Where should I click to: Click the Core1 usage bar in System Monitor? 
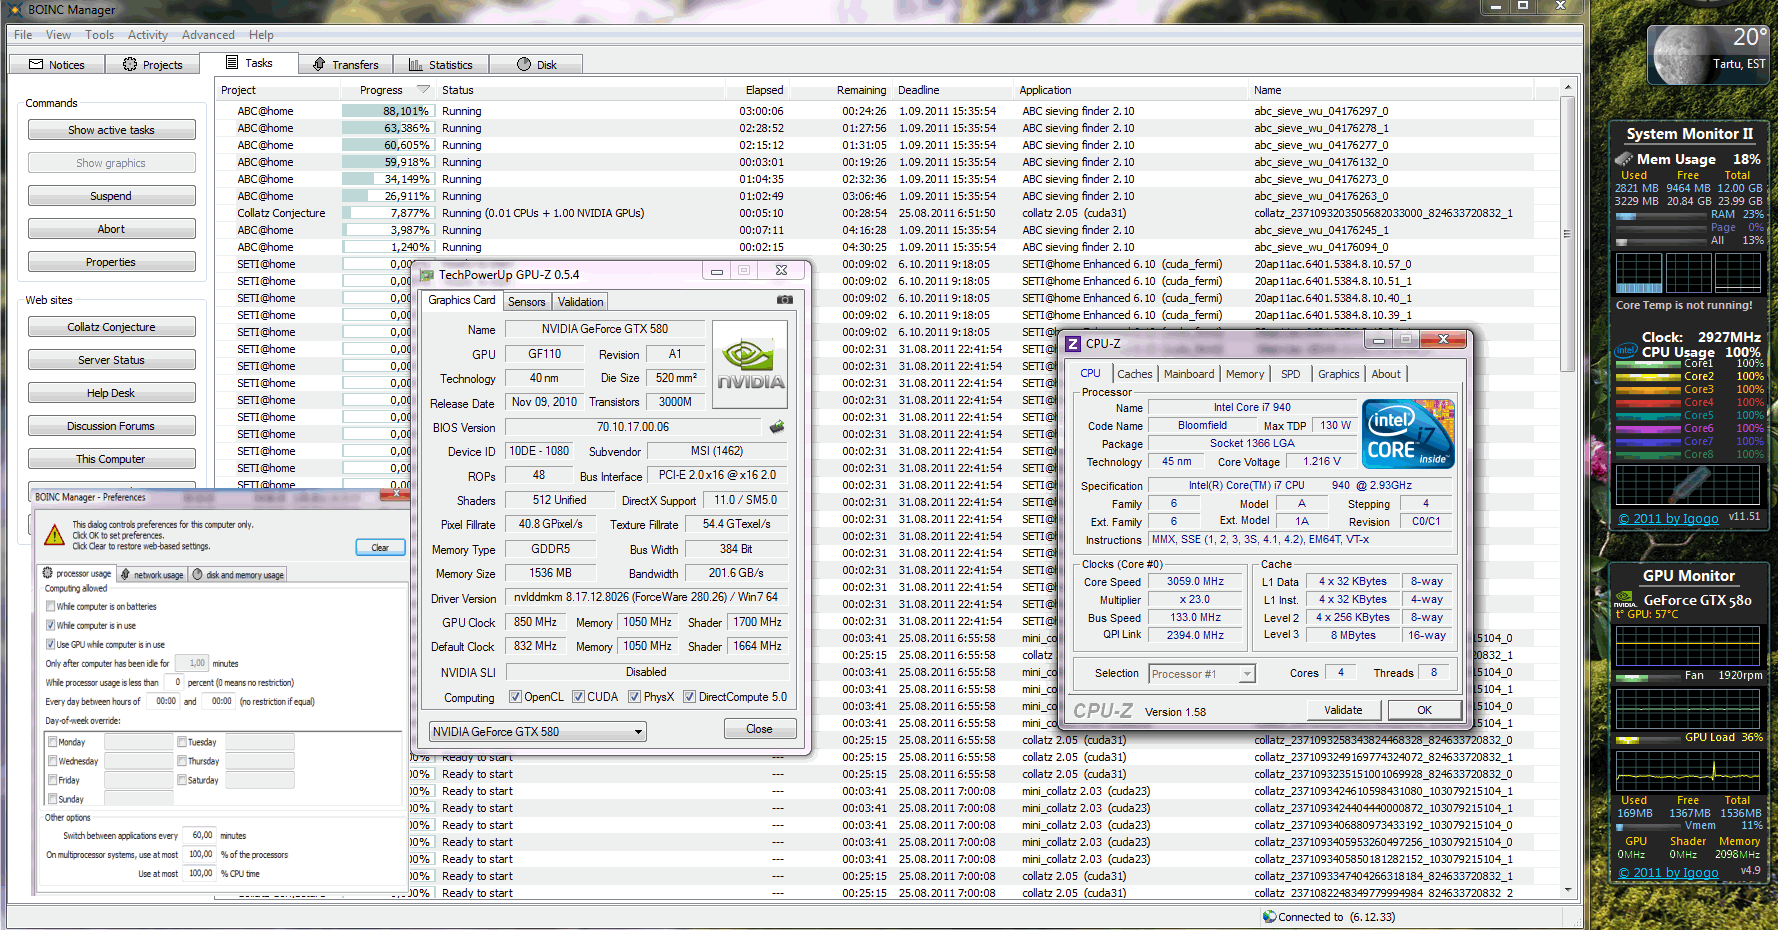1648,364
